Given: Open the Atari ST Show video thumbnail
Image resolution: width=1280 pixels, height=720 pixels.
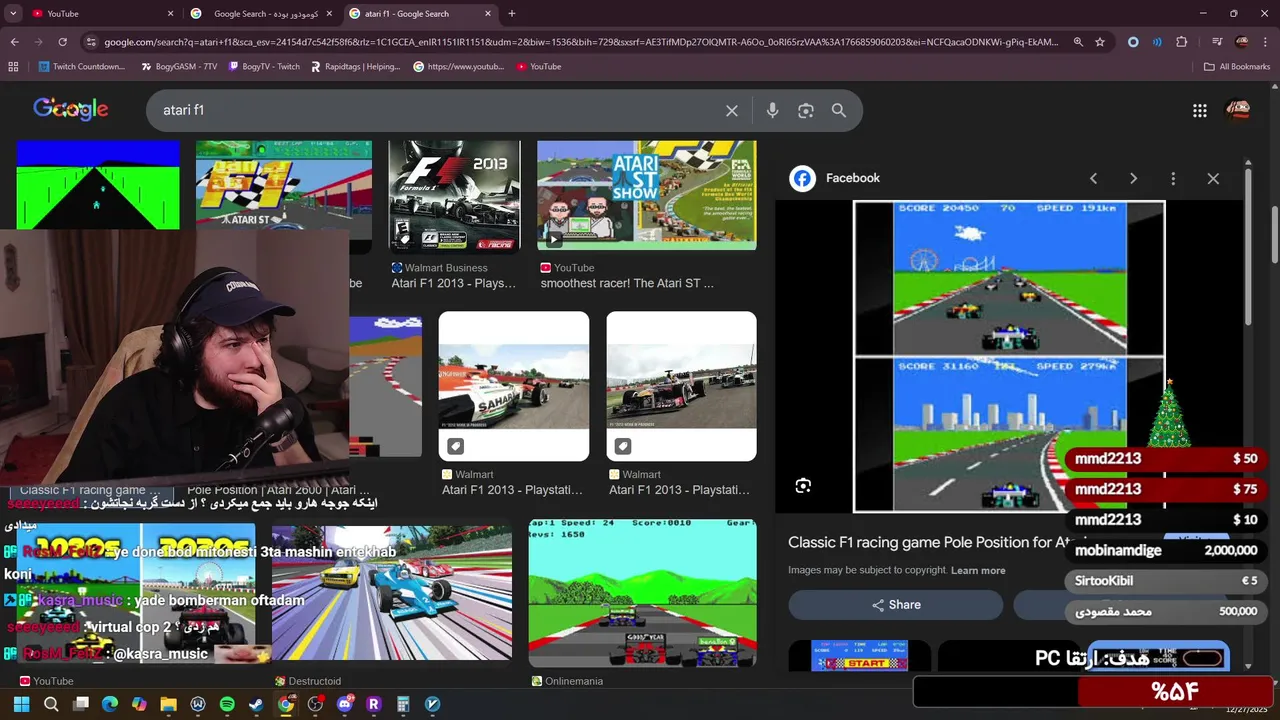Looking at the screenshot, I should 647,195.
